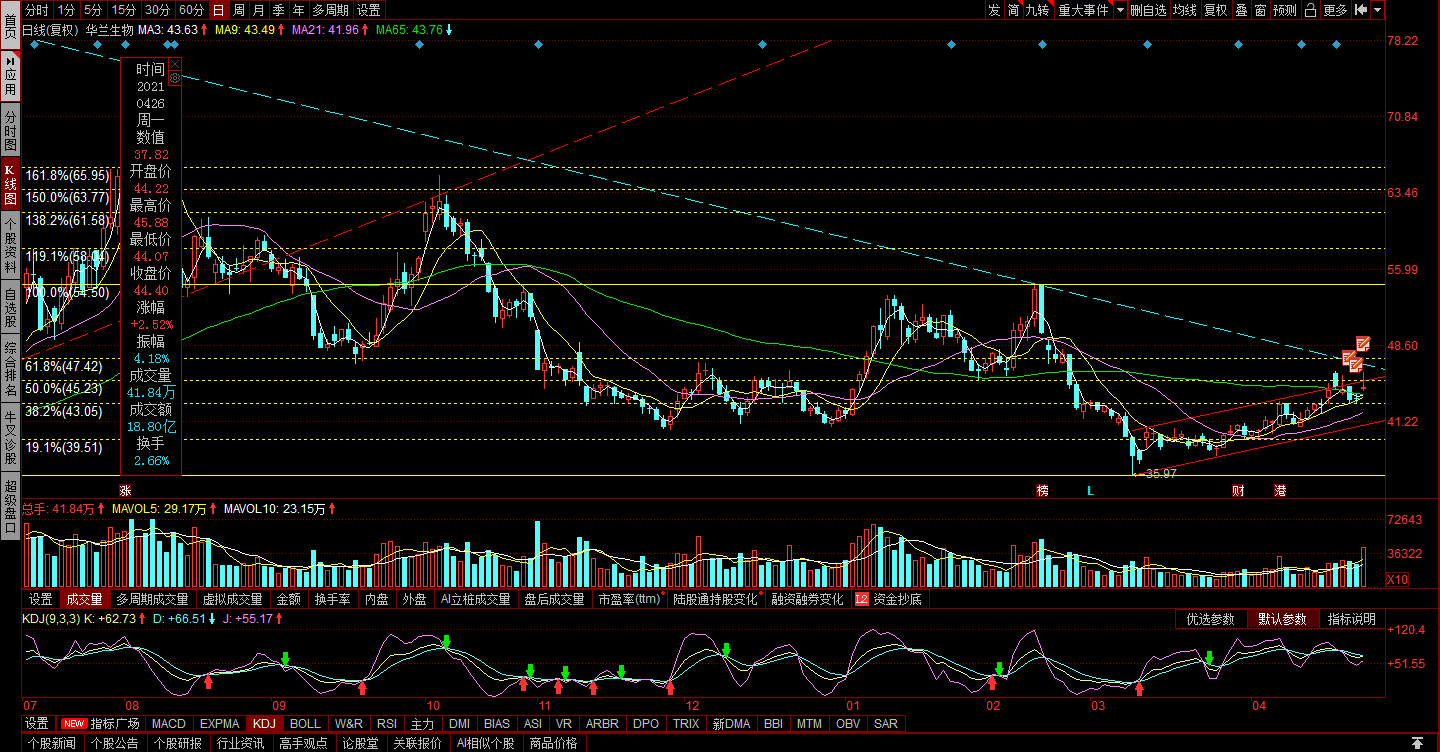
Task: Click the X10 volume scale indicator
Action: 1398,579
